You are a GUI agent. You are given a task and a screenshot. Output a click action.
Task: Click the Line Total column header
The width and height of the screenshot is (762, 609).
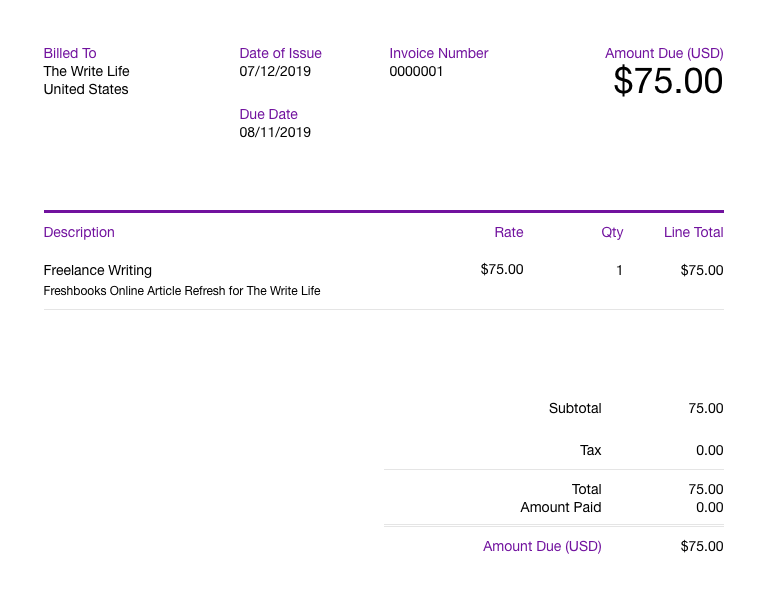(x=693, y=232)
